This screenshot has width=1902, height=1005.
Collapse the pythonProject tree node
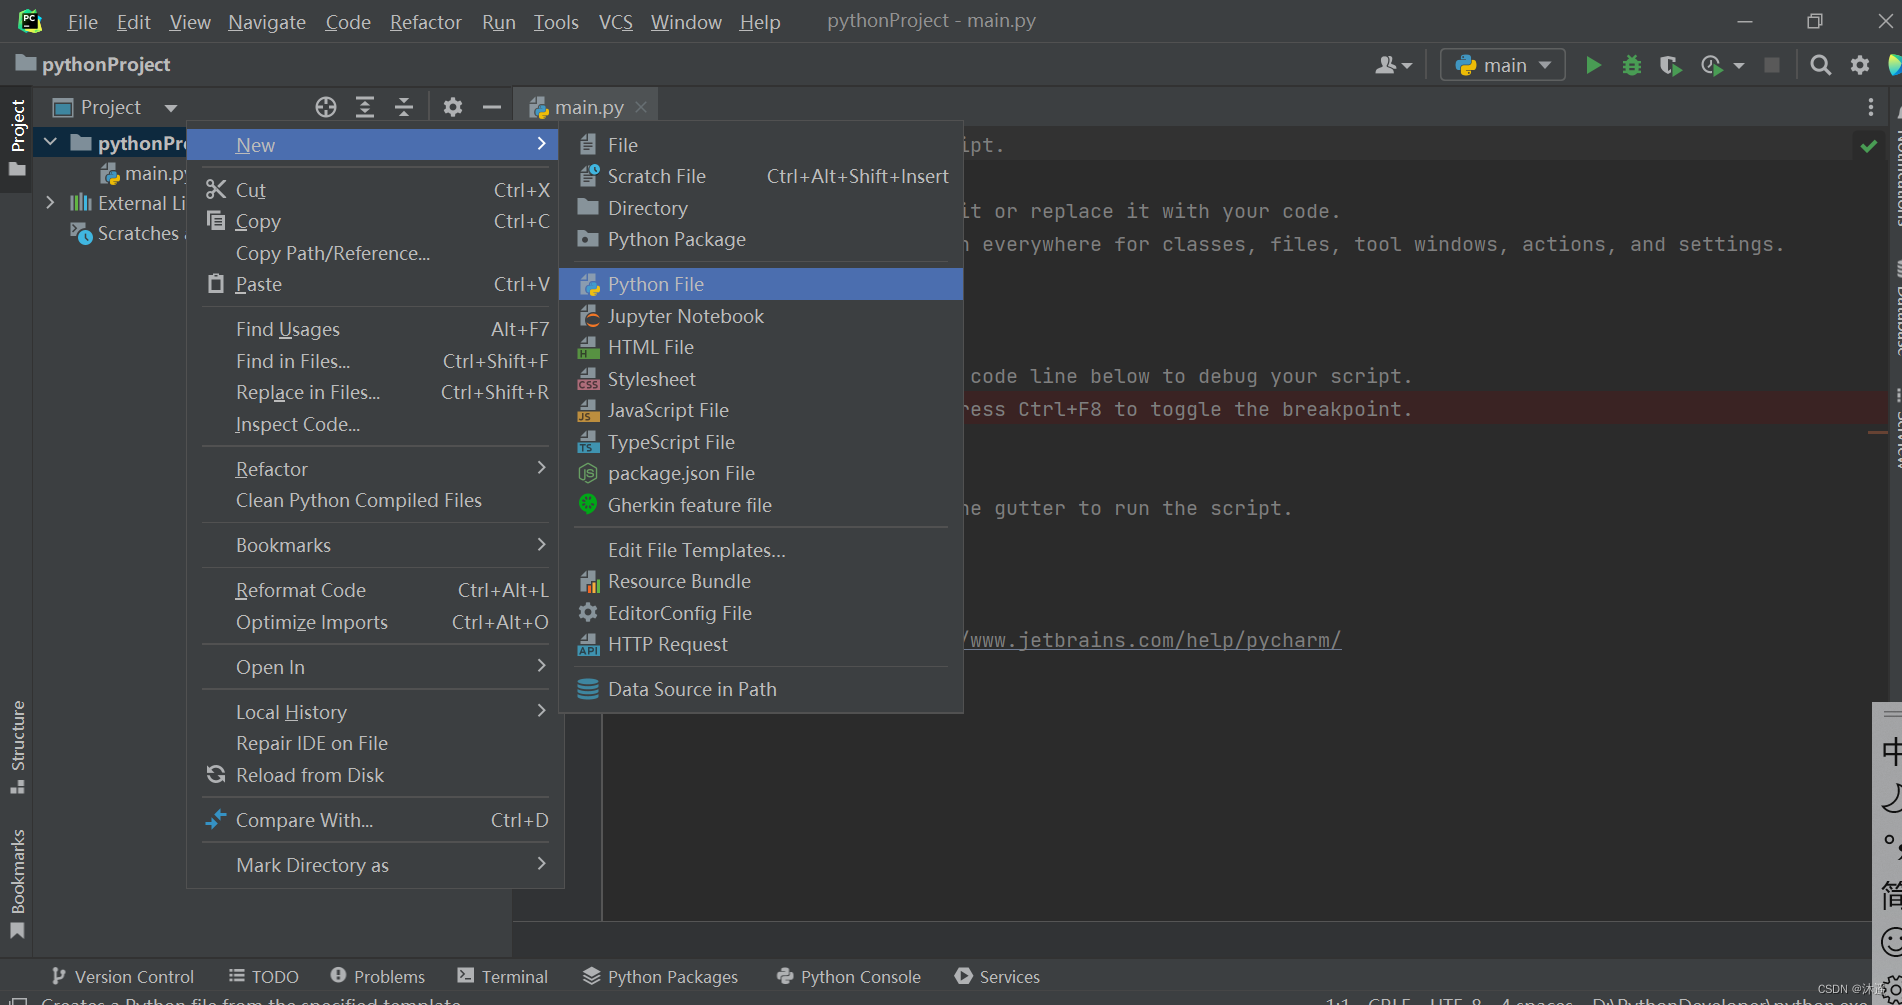[x=51, y=141]
